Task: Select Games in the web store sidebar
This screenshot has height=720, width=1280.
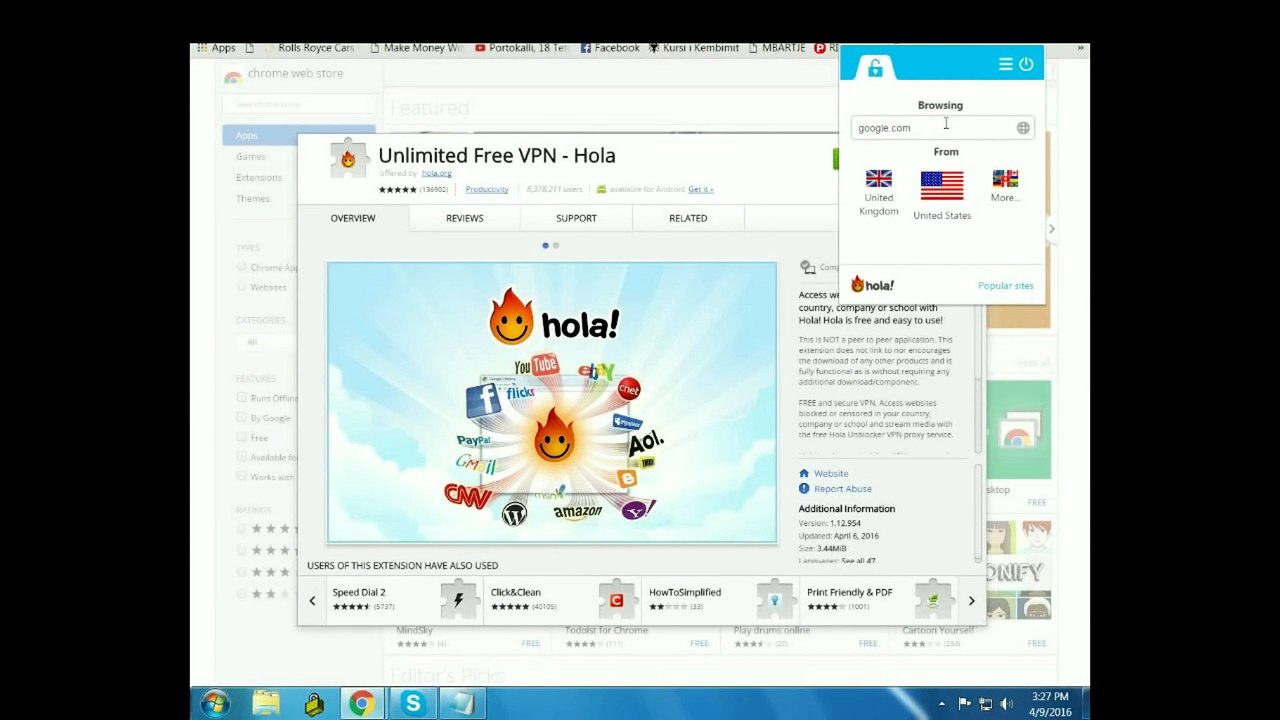Action: coord(251,157)
